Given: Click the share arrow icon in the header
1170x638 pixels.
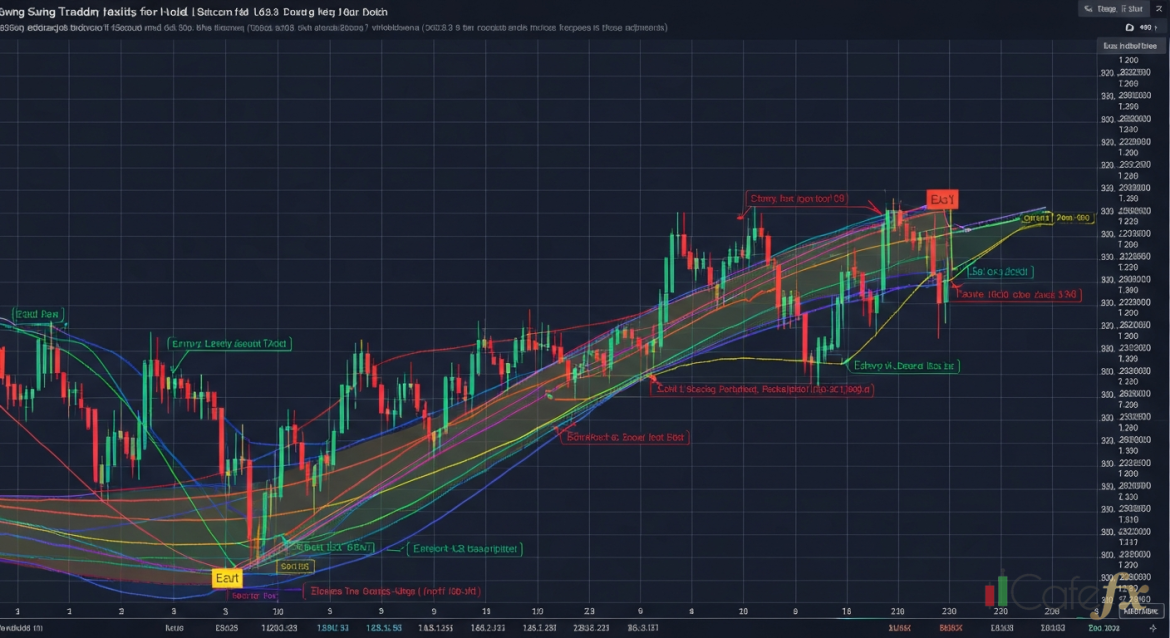Looking at the screenshot, I should [1088, 9].
